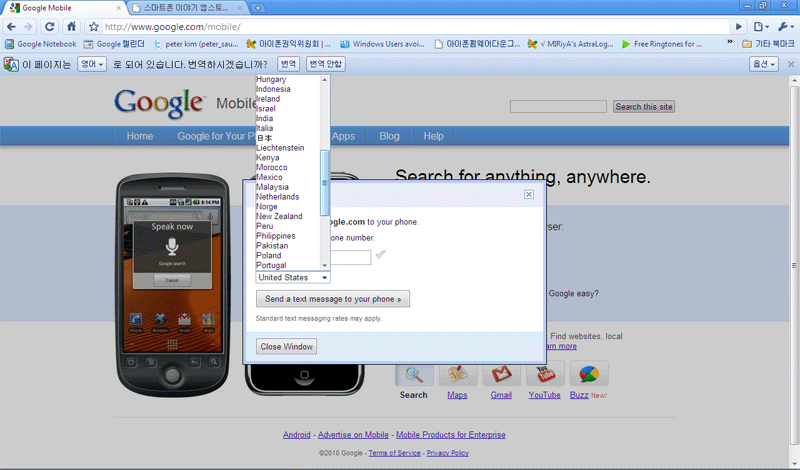
Task: Open Terms of Service link
Action: tap(394, 453)
